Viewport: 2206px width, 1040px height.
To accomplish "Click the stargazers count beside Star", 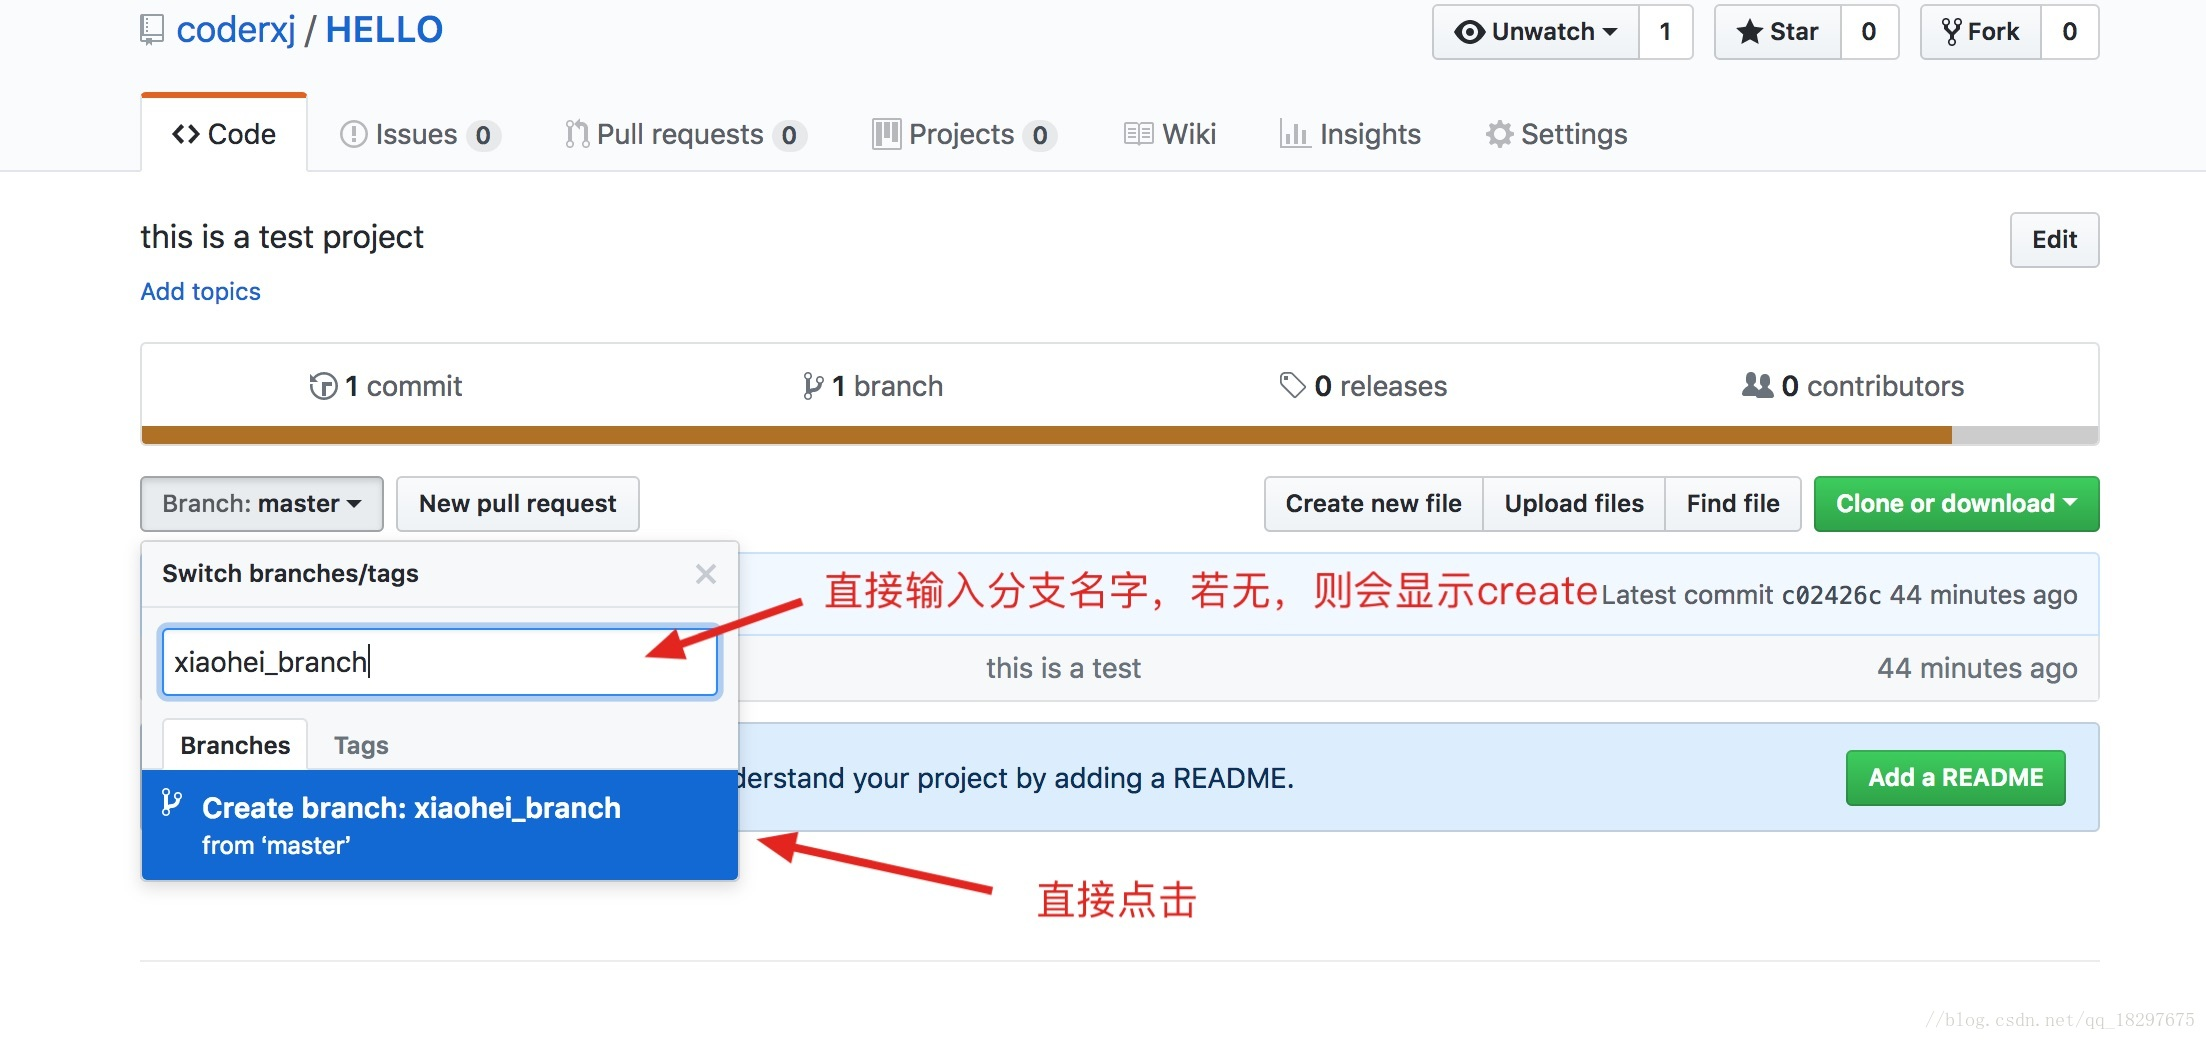I will point(1869,32).
